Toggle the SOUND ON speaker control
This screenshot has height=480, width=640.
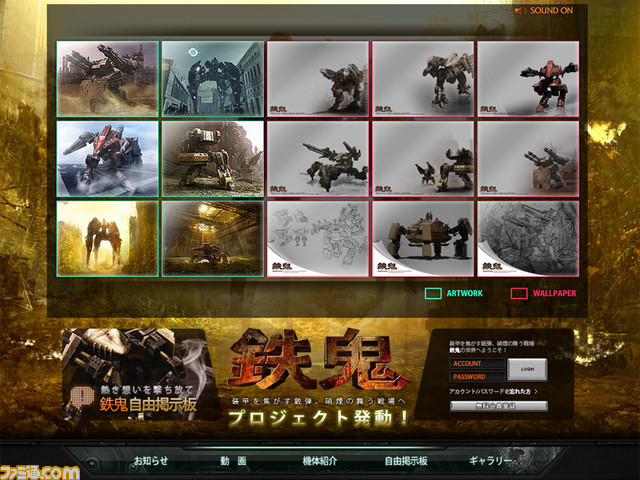click(x=544, y=11)
